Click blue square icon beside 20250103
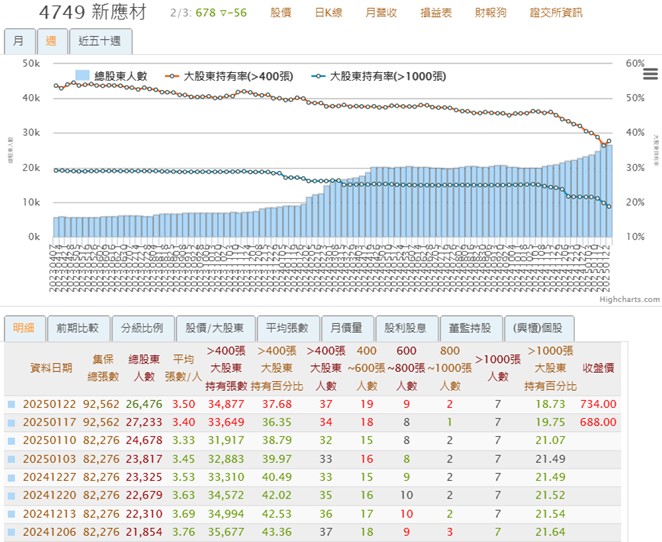 [11, 459]
